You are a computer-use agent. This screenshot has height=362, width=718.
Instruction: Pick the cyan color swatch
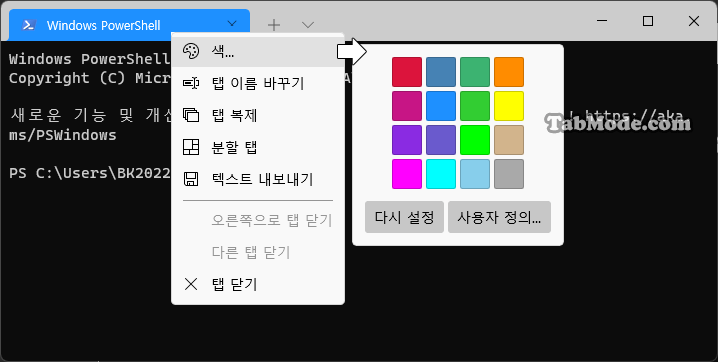pos(441,174)
